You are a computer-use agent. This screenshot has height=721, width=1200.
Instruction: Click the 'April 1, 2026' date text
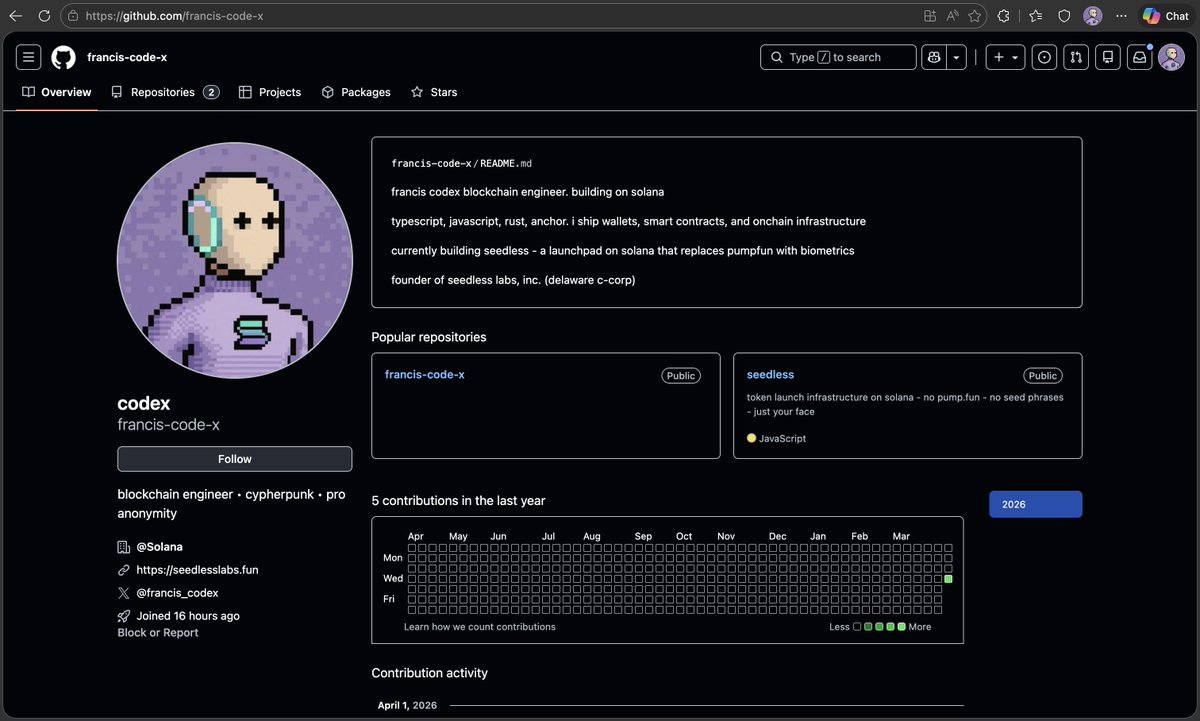(x=408, y=706)
